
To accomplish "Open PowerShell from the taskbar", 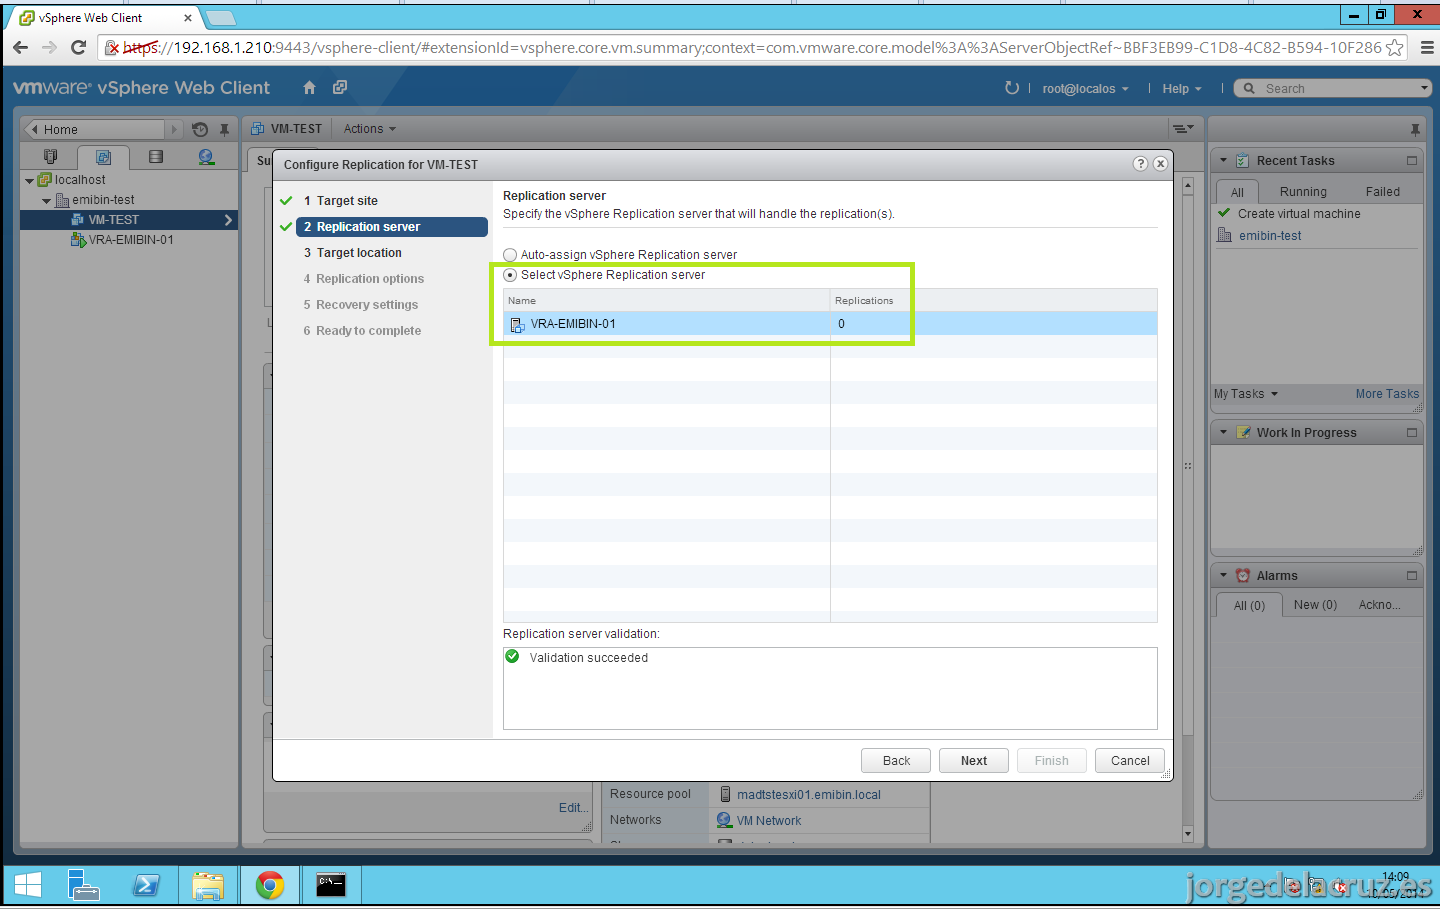I will [146, 885].
